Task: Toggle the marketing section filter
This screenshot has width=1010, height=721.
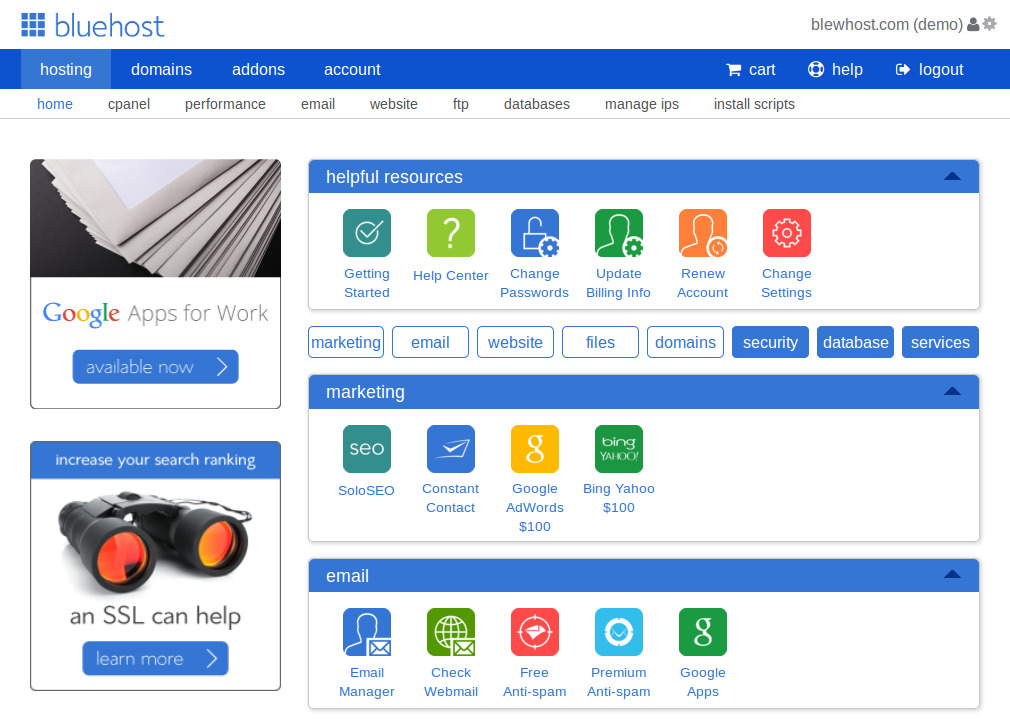Action: (x=346, y=342)
